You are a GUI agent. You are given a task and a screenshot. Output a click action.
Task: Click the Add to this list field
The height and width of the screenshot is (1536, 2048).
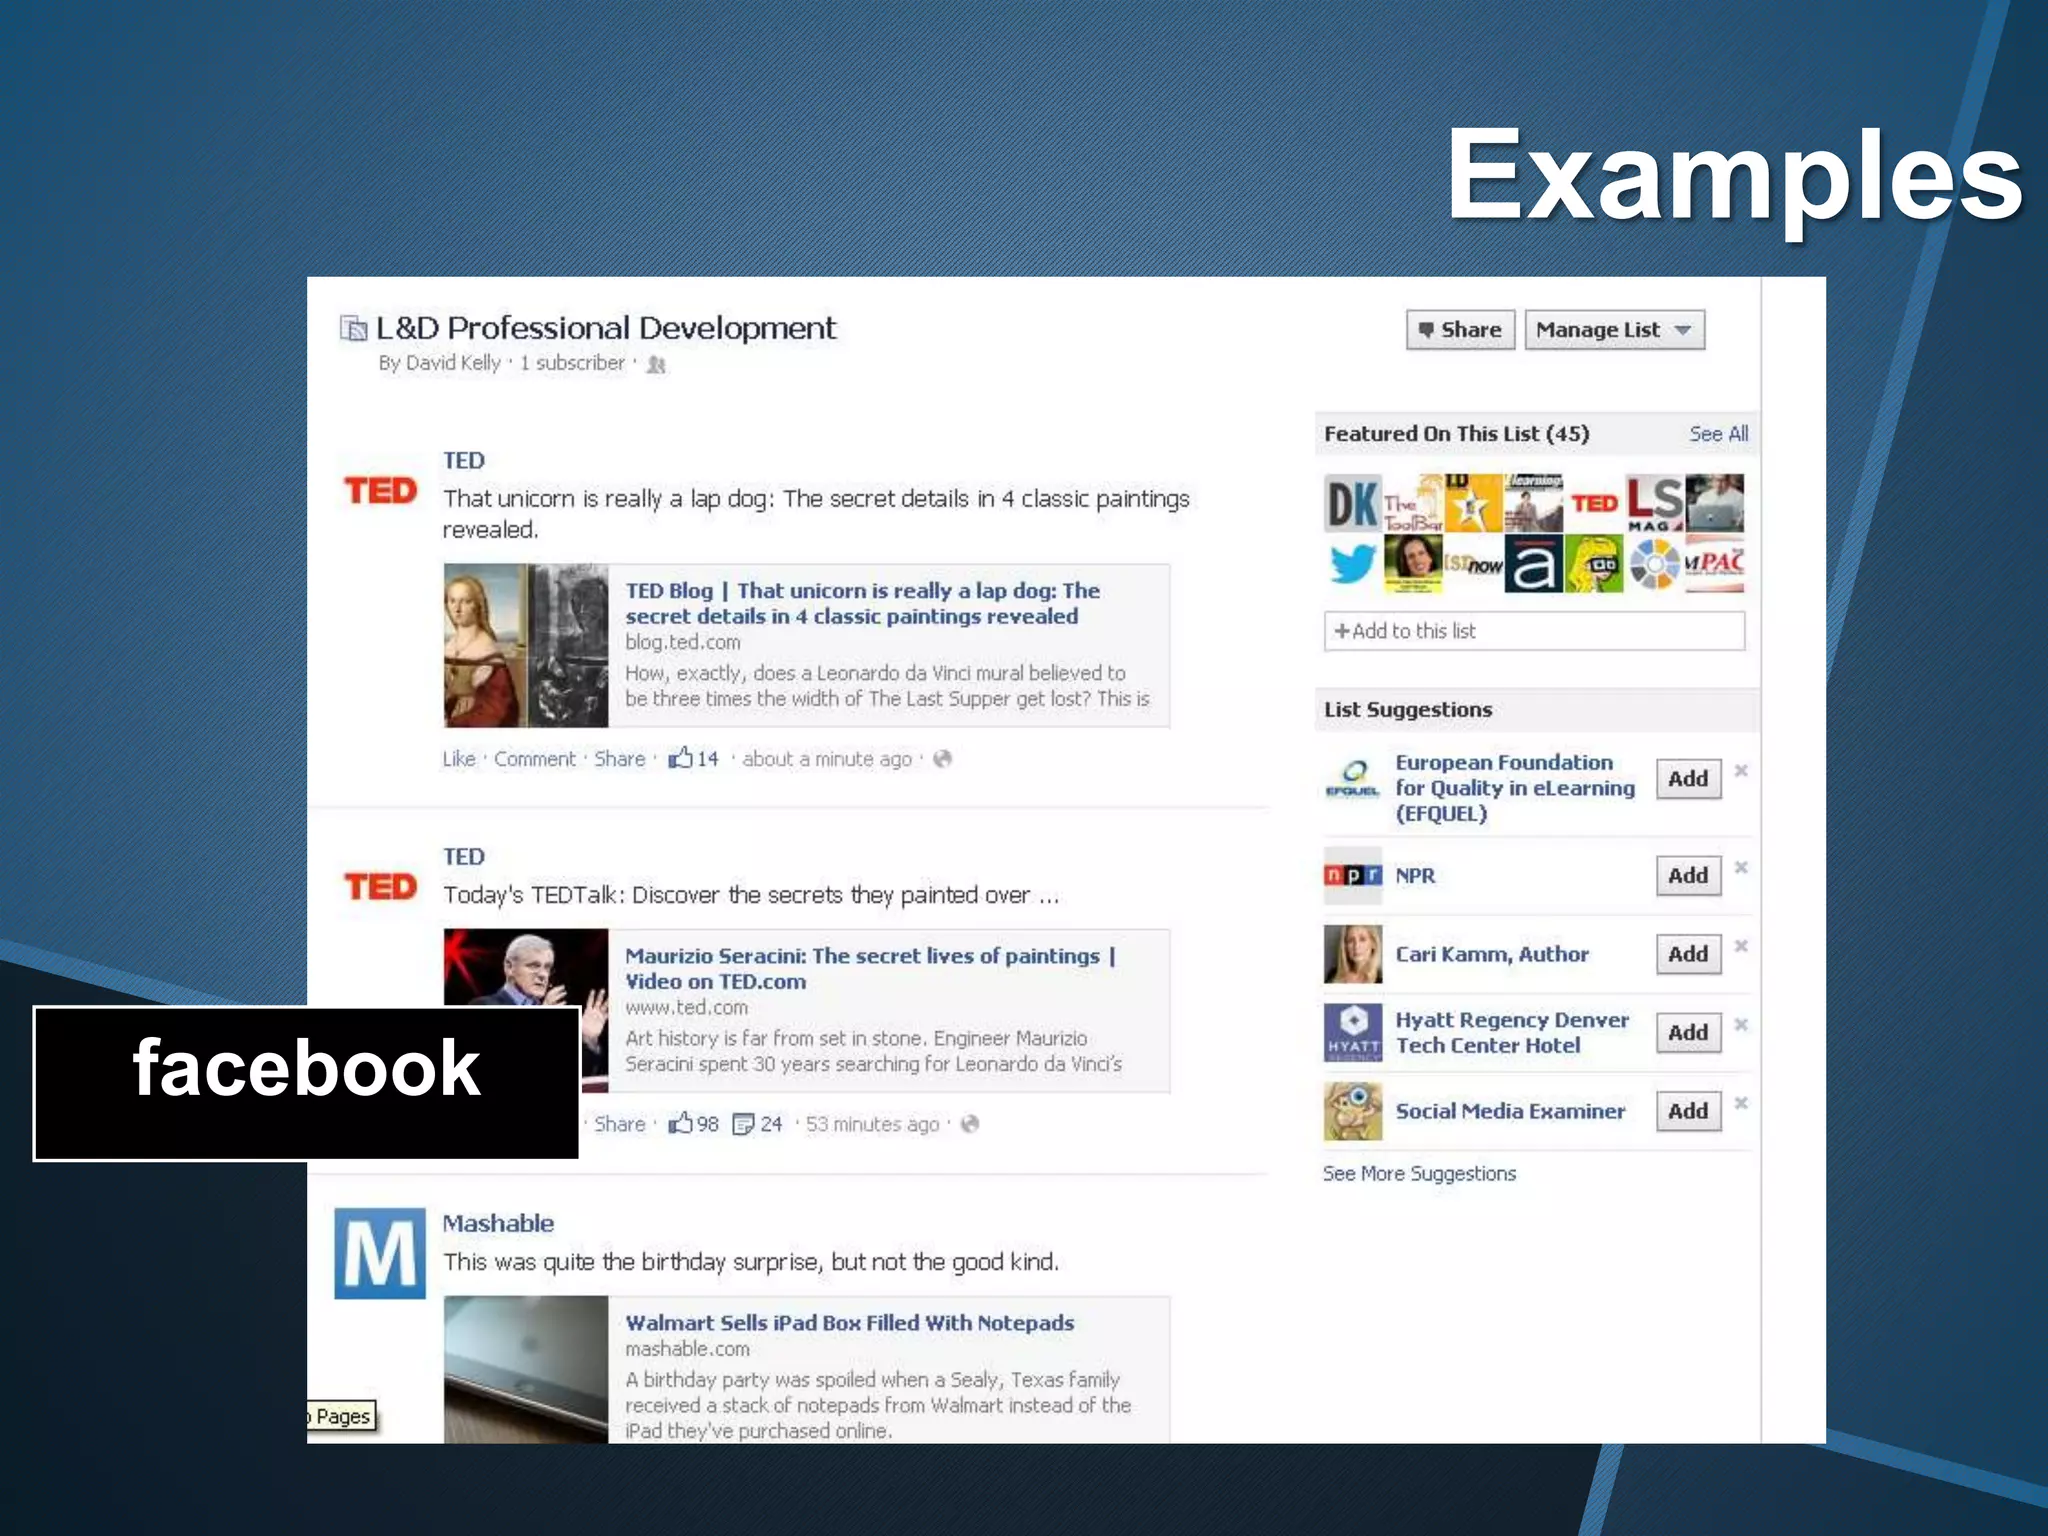click(1534, 631)
